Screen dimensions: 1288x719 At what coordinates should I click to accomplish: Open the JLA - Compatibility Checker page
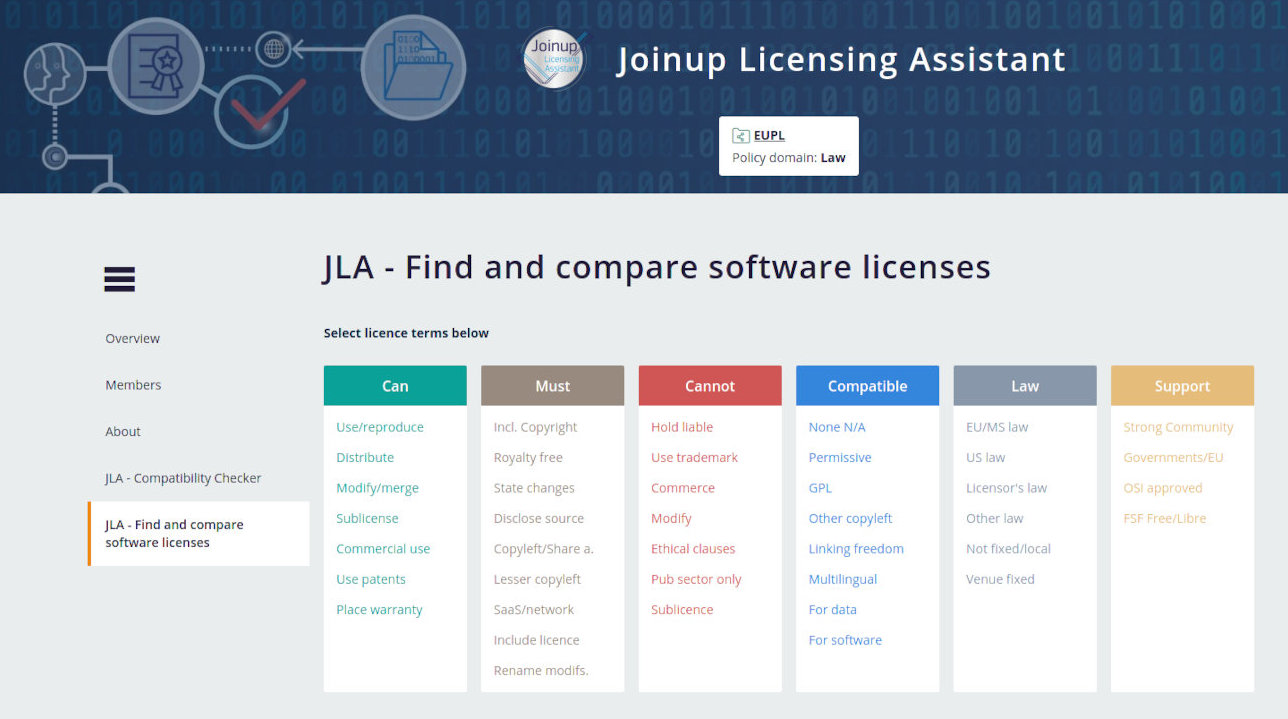point(183,478)
